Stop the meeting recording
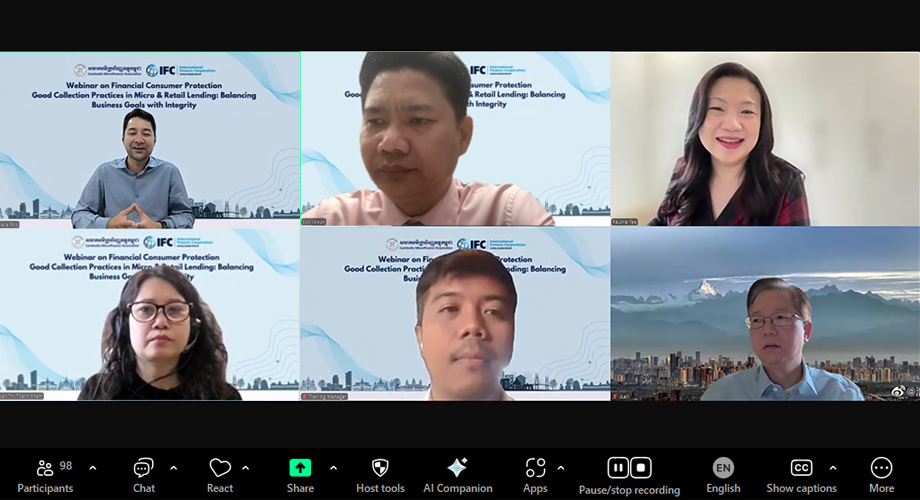920x500 pixels. point(641,467)
